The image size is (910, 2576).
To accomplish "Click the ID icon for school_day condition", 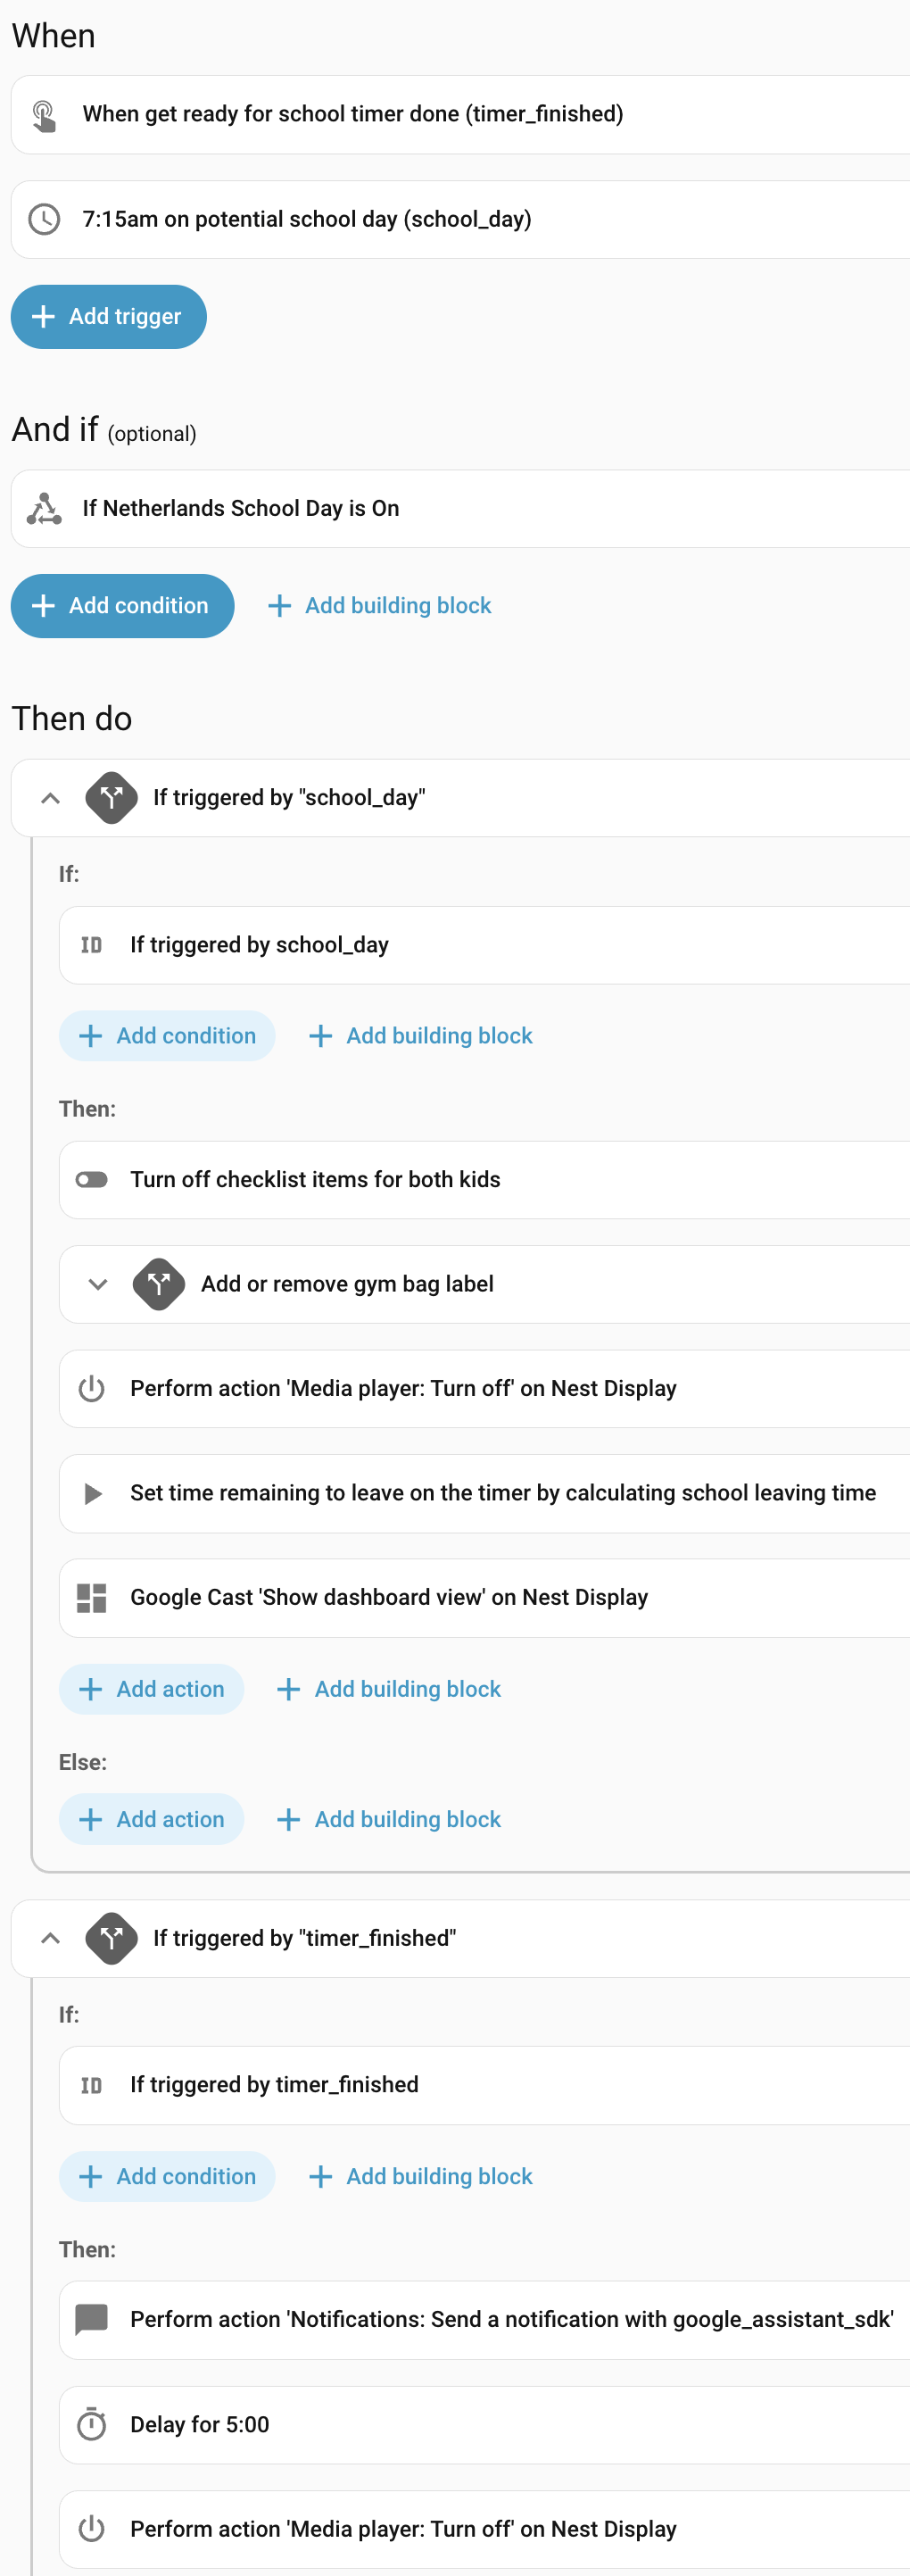I will (91, 945).
